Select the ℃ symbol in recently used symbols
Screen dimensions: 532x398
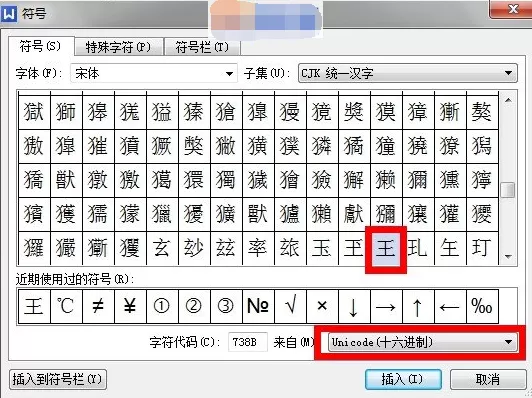tap(66, 306)
